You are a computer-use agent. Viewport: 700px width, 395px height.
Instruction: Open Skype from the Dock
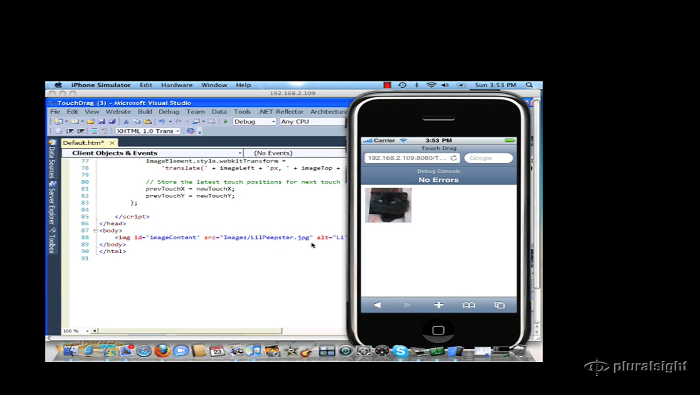pyautogui.click(x=400, y=351)
